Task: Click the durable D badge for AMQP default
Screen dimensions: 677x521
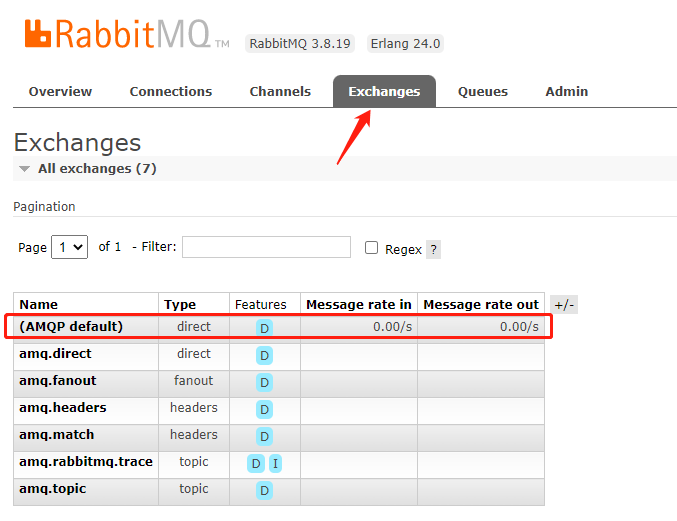Action: tap(264, 328)
